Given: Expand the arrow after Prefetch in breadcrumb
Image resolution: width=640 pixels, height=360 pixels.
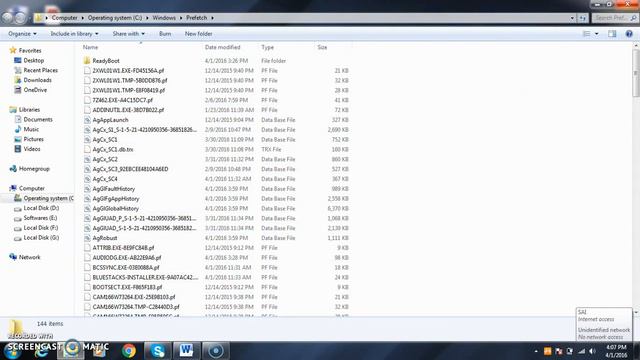Looking at the screenshot, I should (212, 18).
